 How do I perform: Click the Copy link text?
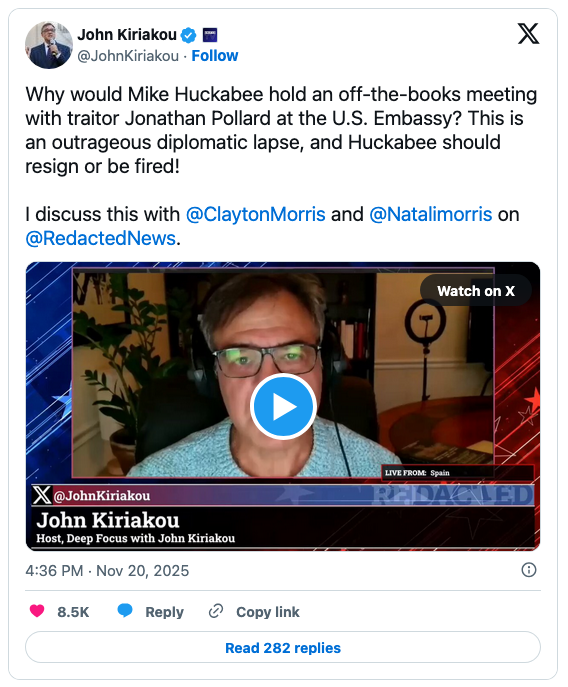[x=268, y=612]
